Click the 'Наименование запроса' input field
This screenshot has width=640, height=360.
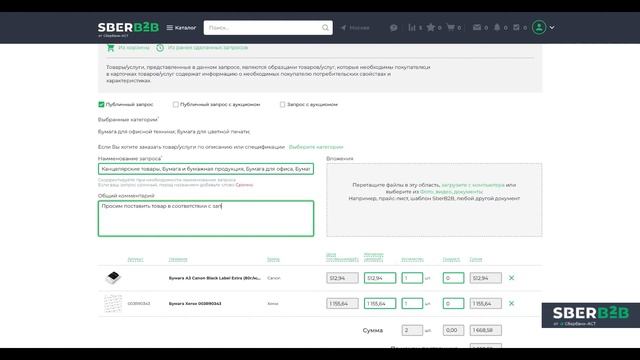point(206,169)
